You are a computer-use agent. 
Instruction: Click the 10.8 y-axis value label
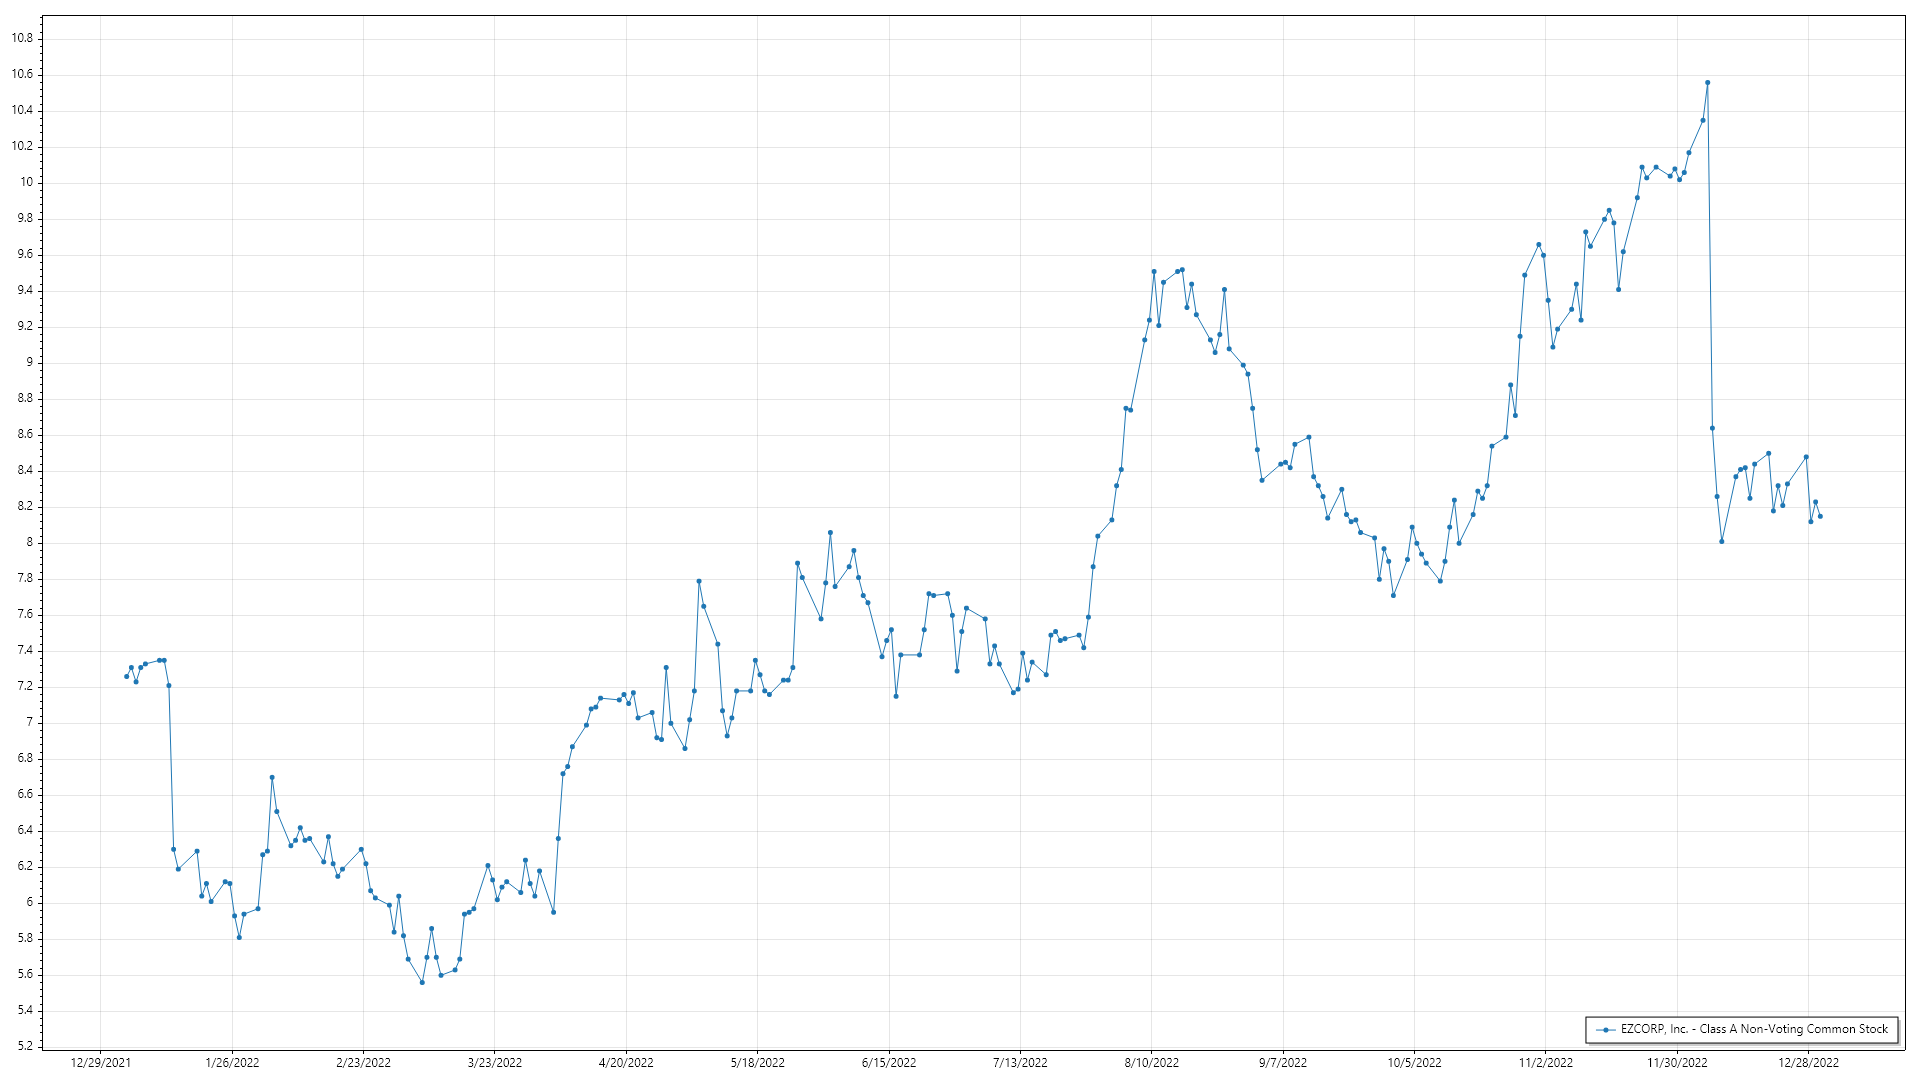click(x=22, y=38)
